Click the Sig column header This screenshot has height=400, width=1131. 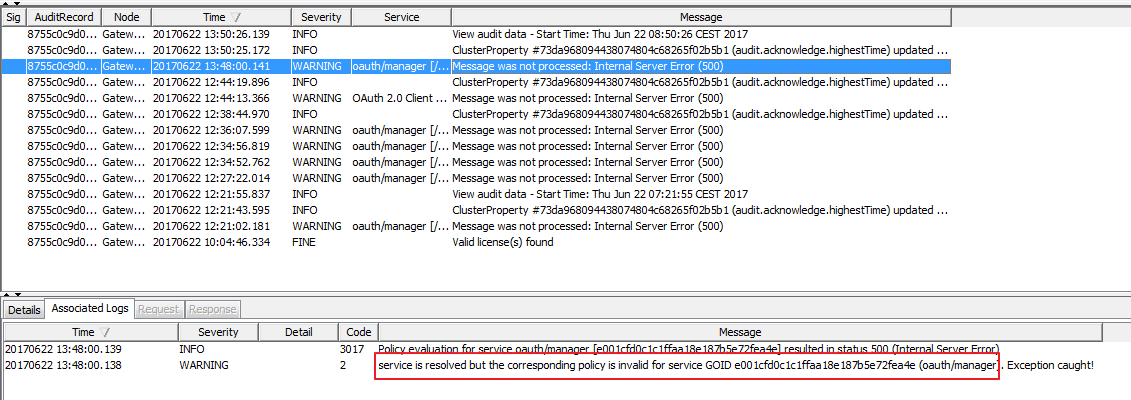(x=13, y=17)
